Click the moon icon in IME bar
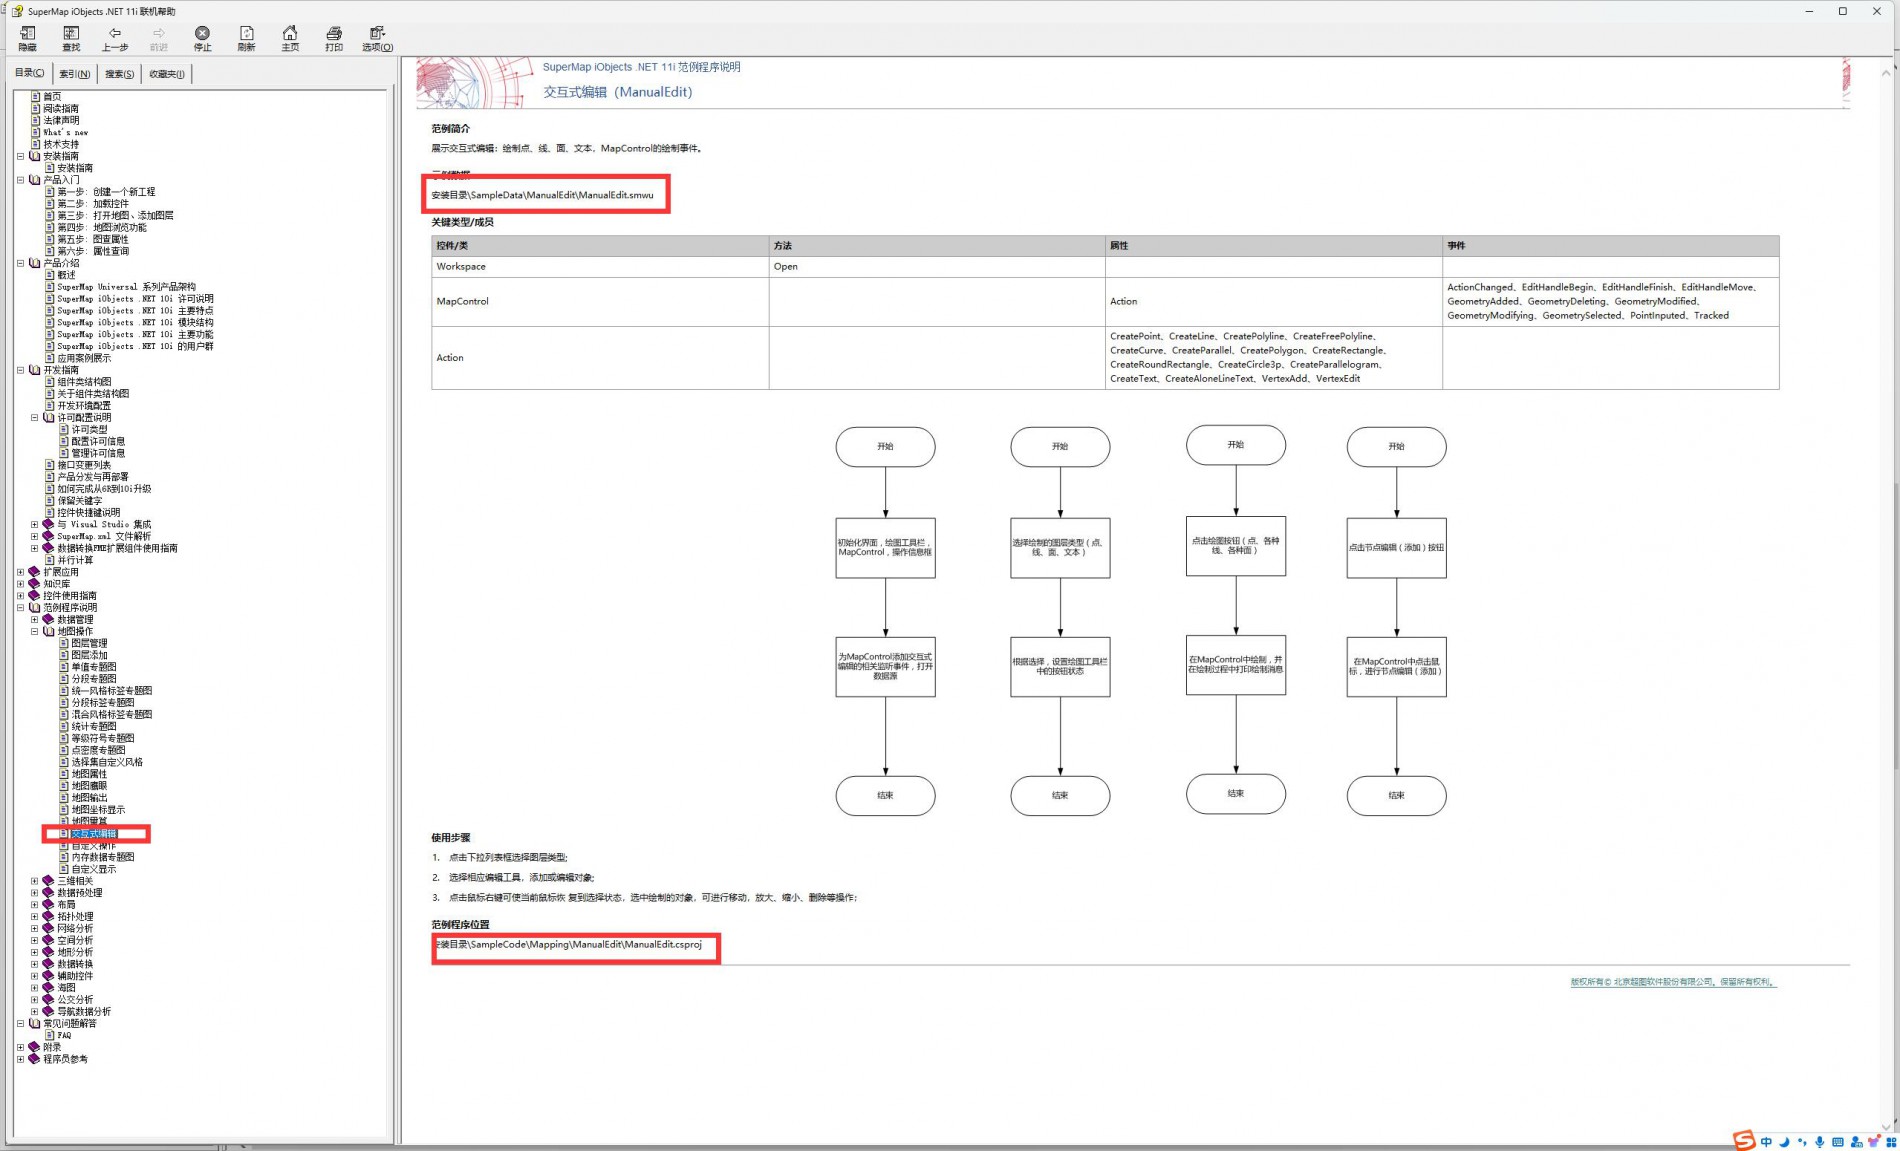The image size is (1900, 1151). click(1784, 1142)
